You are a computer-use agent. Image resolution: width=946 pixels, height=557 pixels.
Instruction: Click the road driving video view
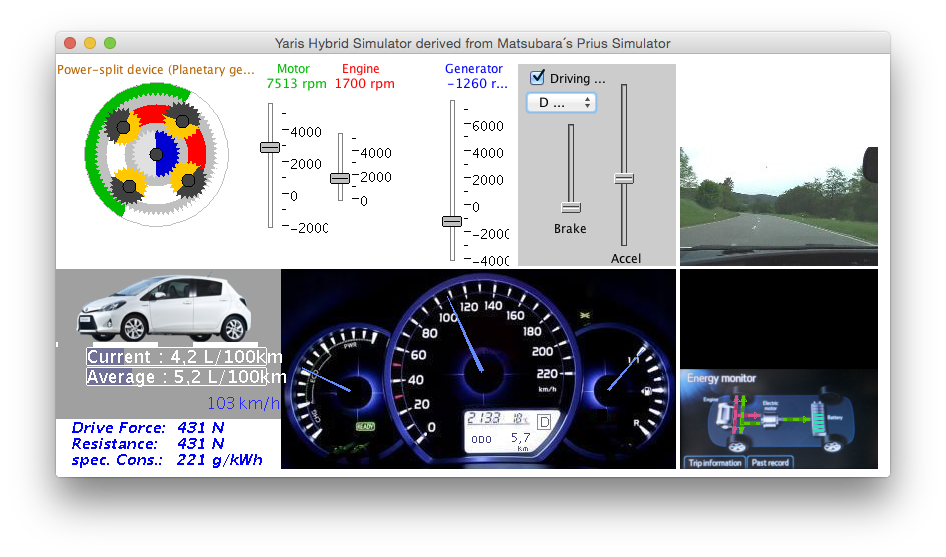pos(778,206)
